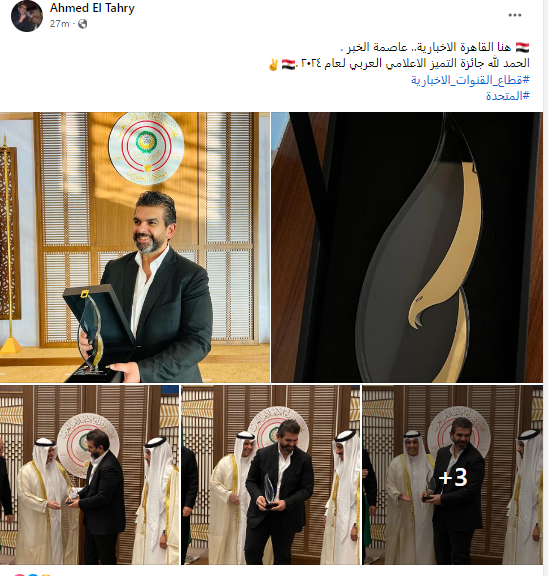The width and height of the screenshot is (548, 576).
Task: View the middle photo of the man looking at the trophy
Action: (x=271, y=475)
